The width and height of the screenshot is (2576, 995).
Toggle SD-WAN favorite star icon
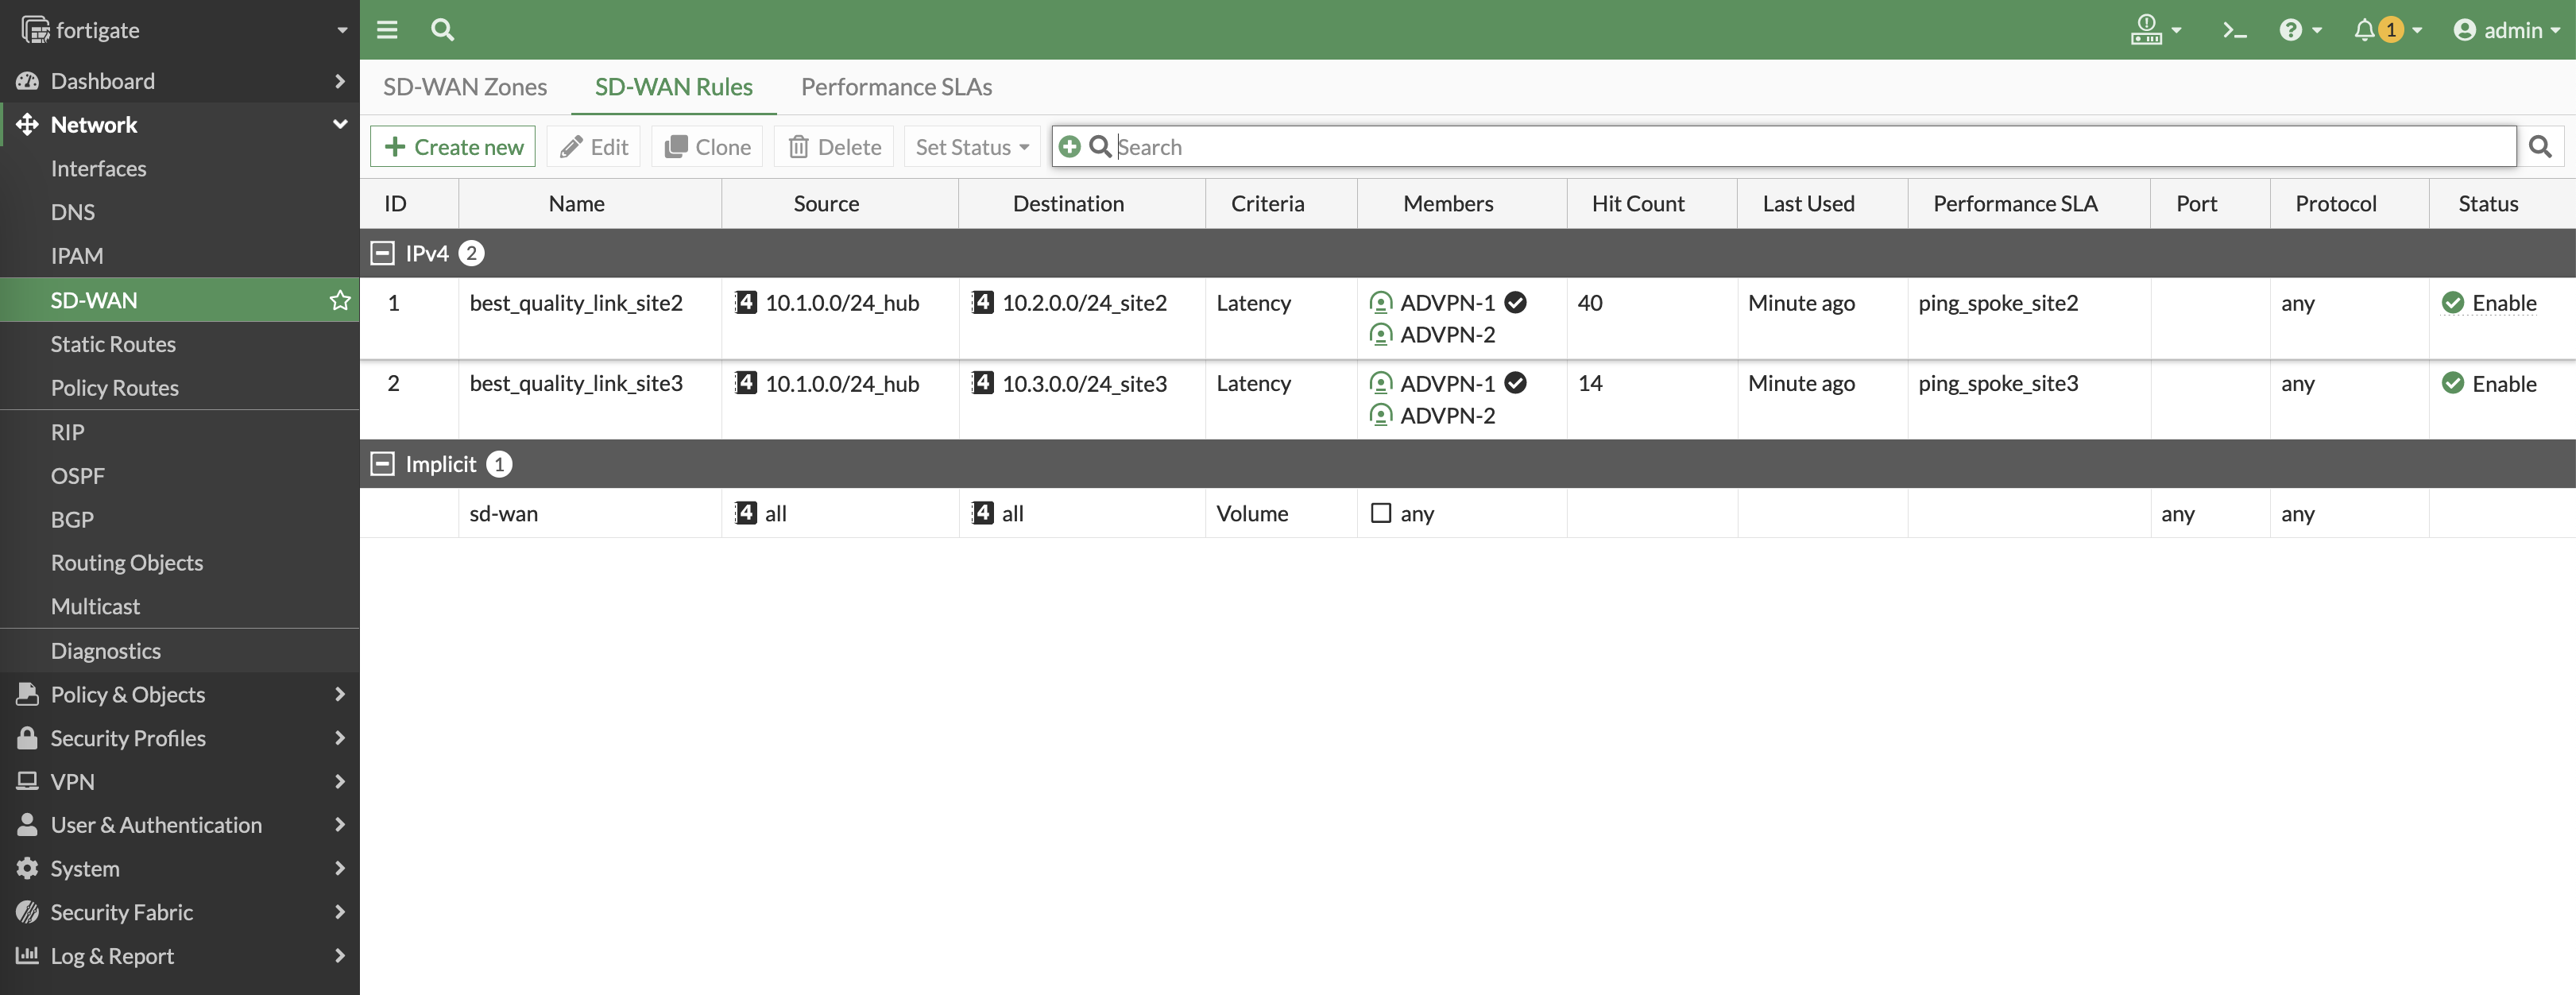point(340,300)
